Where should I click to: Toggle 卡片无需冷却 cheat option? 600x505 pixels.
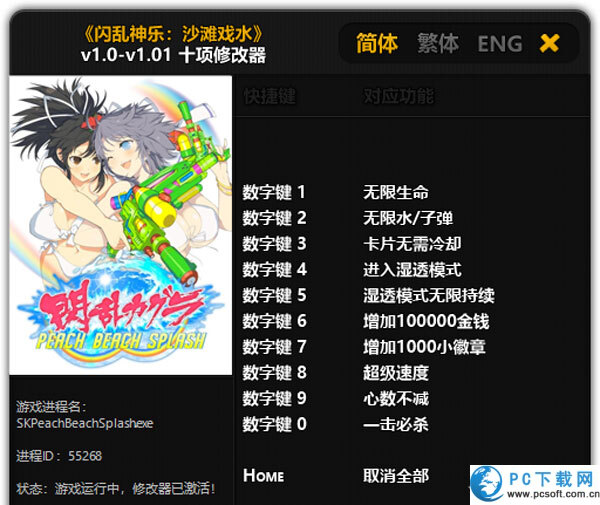click(x=412, y=244)
